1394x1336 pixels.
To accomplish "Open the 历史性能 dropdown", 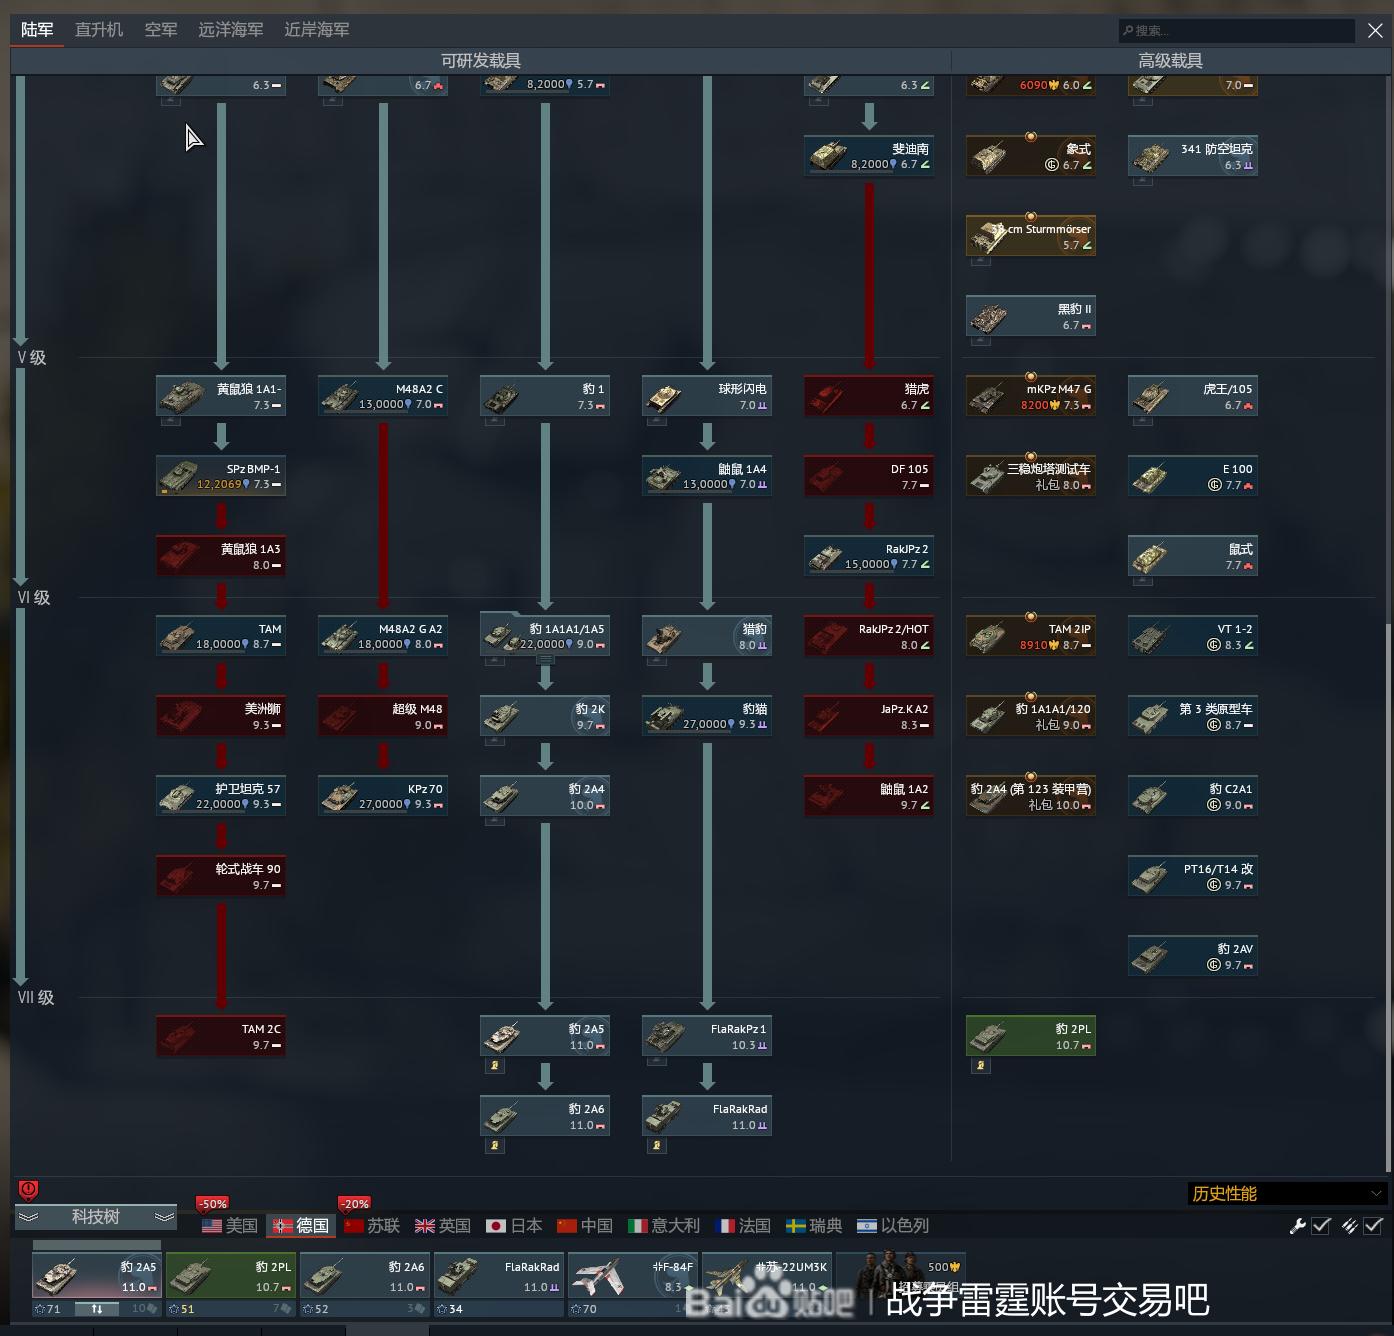I will [1287, 1194].
